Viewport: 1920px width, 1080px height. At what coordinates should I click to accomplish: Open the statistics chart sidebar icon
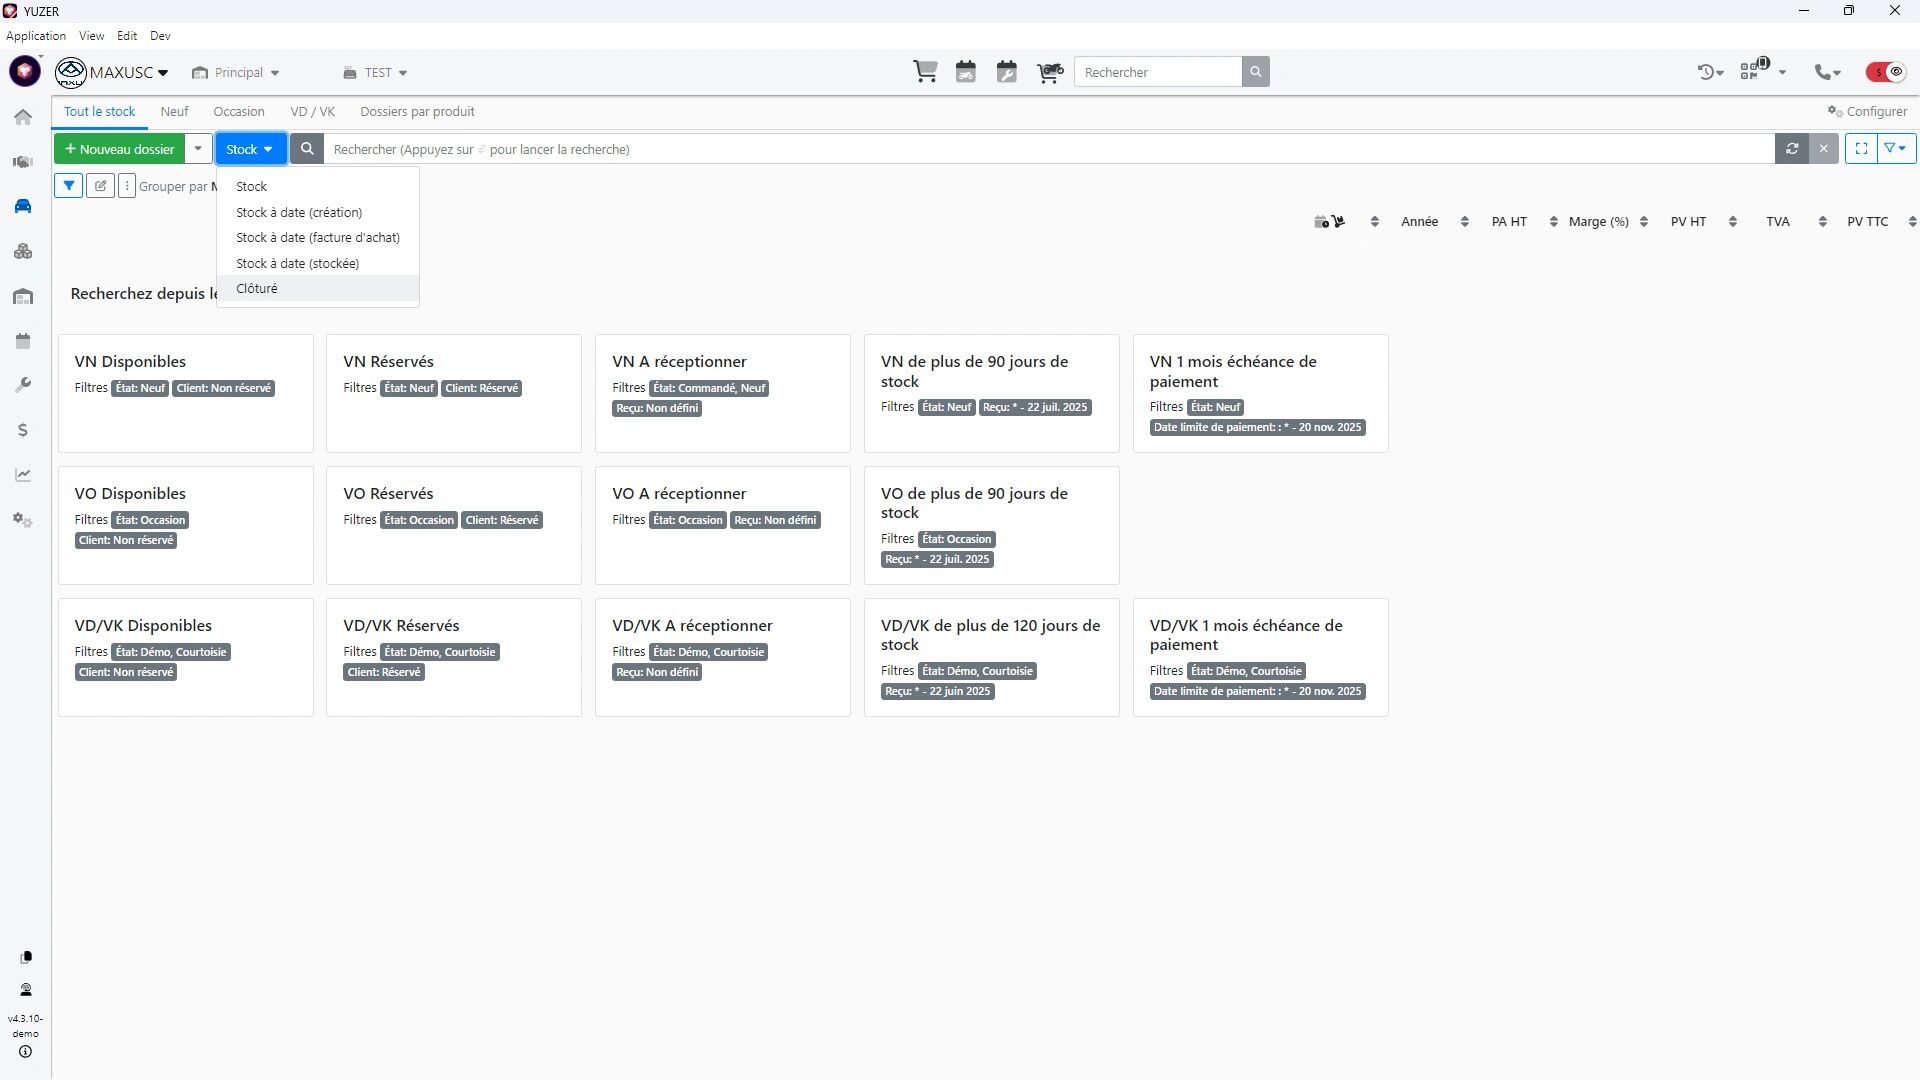coord(23,475)
